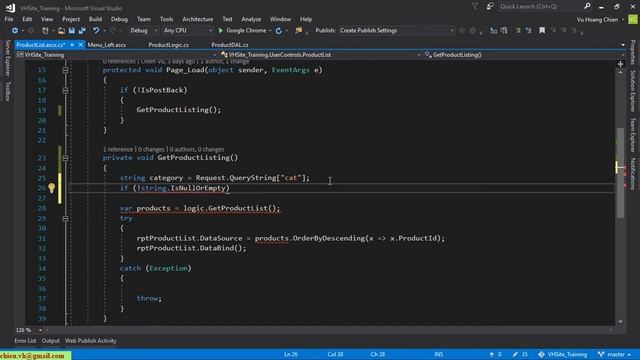Switch to the ProductDAL.cs tab

(230, 45)
